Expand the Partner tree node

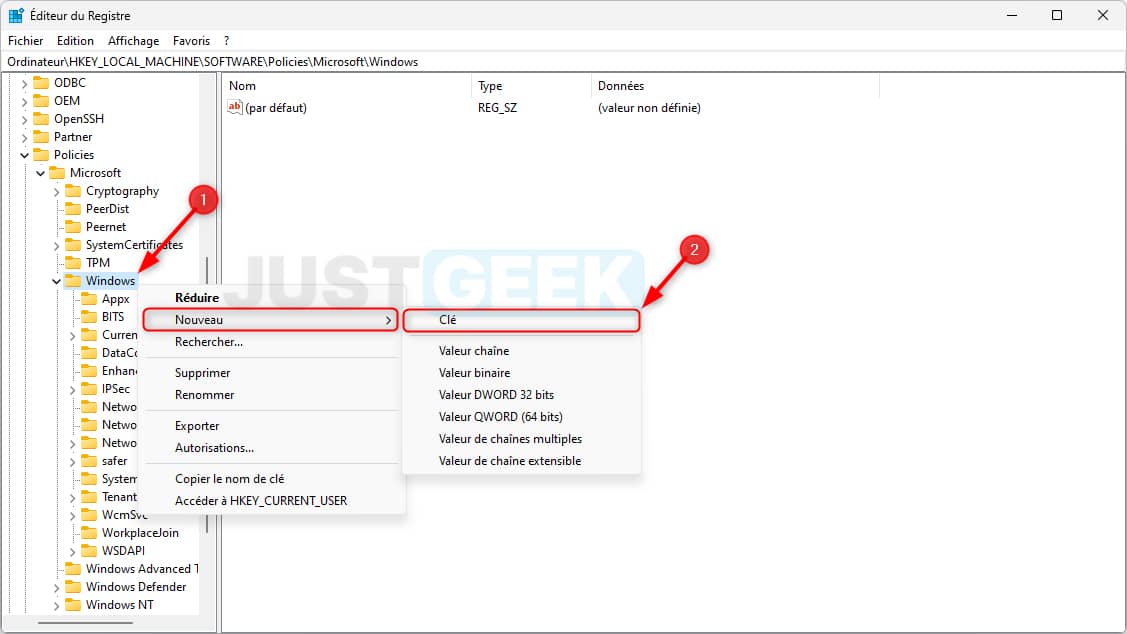(x=24, y=137)
